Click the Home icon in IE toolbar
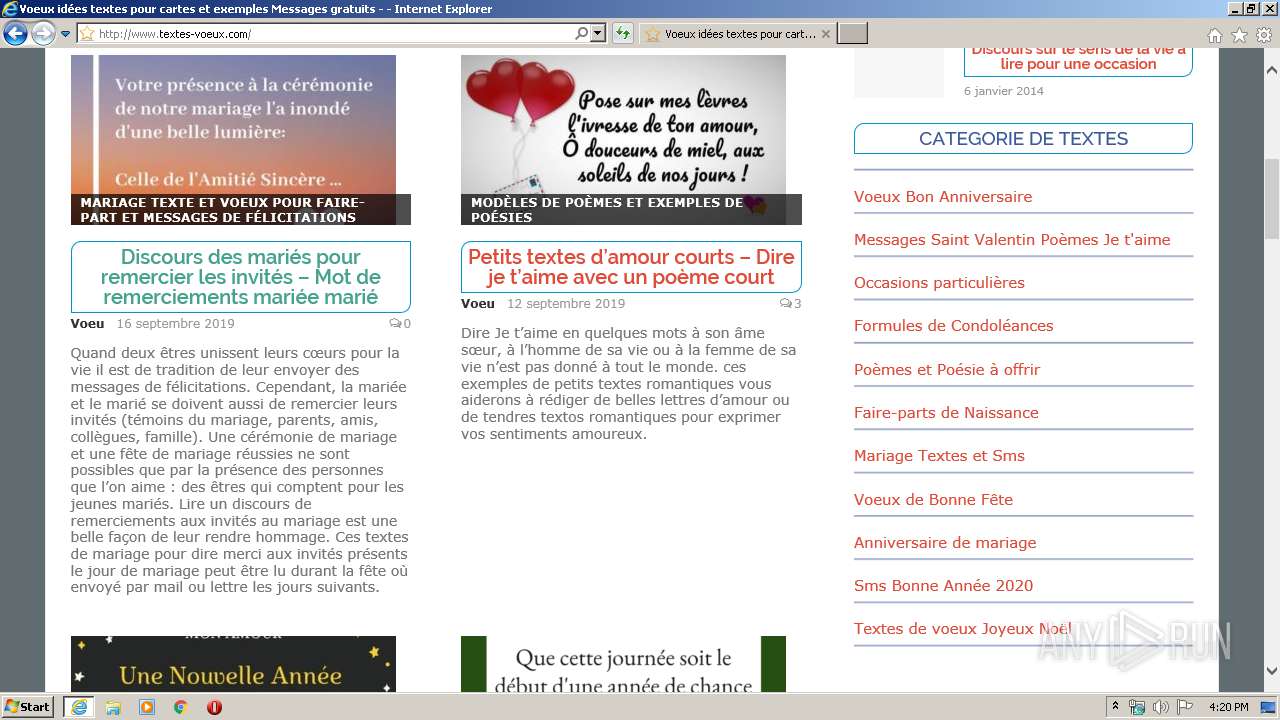Image resolution: width=1280 pixels, height=720 pixels. click(1214, 34)
